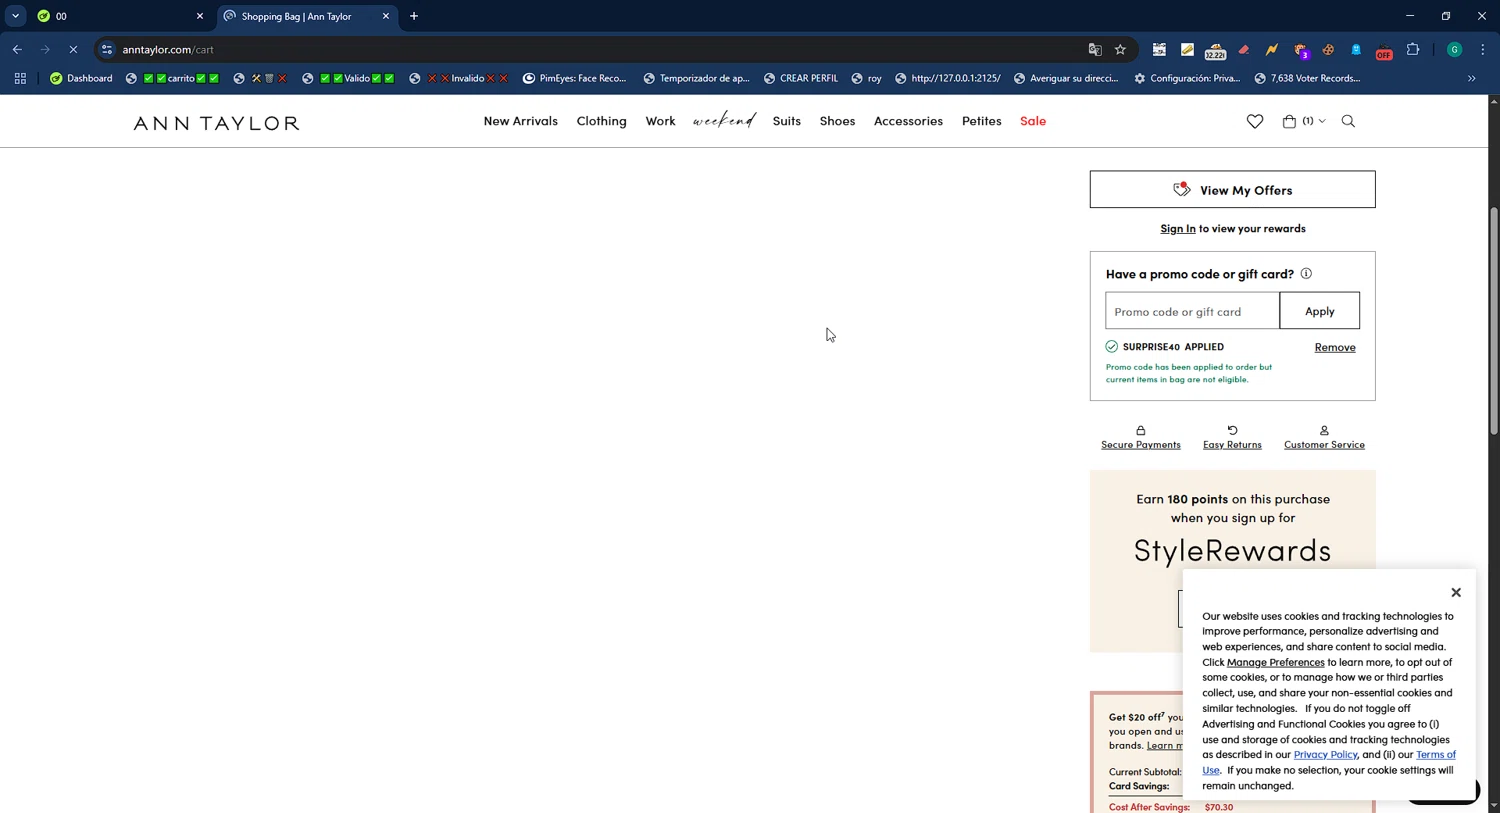This screenshot has width=1500, height=813.
Task: Click the browser Back arrow
Action: 17,49
